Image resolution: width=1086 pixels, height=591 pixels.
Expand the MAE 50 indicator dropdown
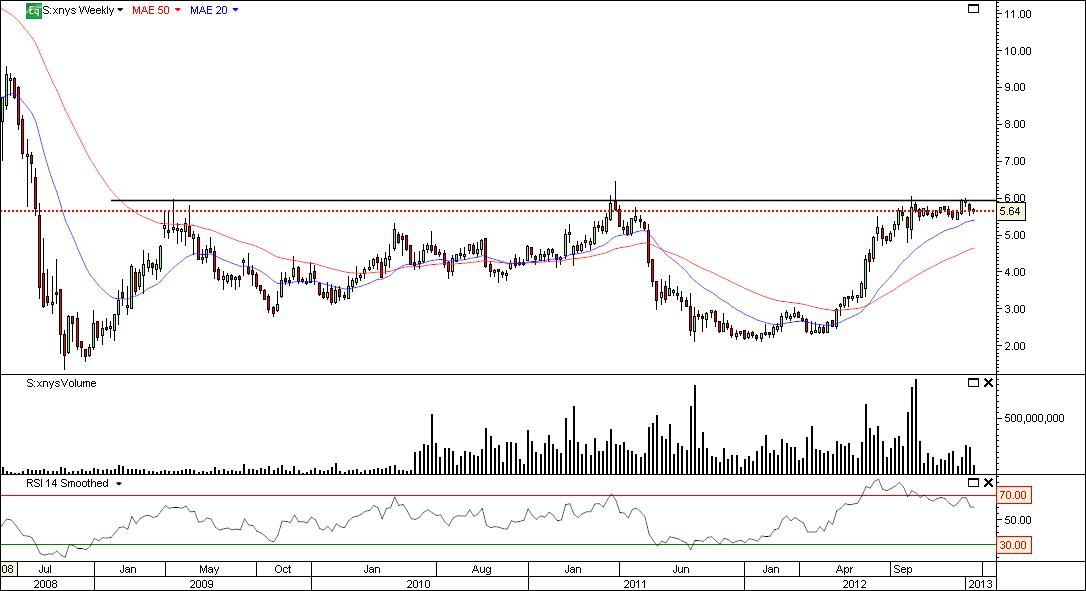(177, 10)
